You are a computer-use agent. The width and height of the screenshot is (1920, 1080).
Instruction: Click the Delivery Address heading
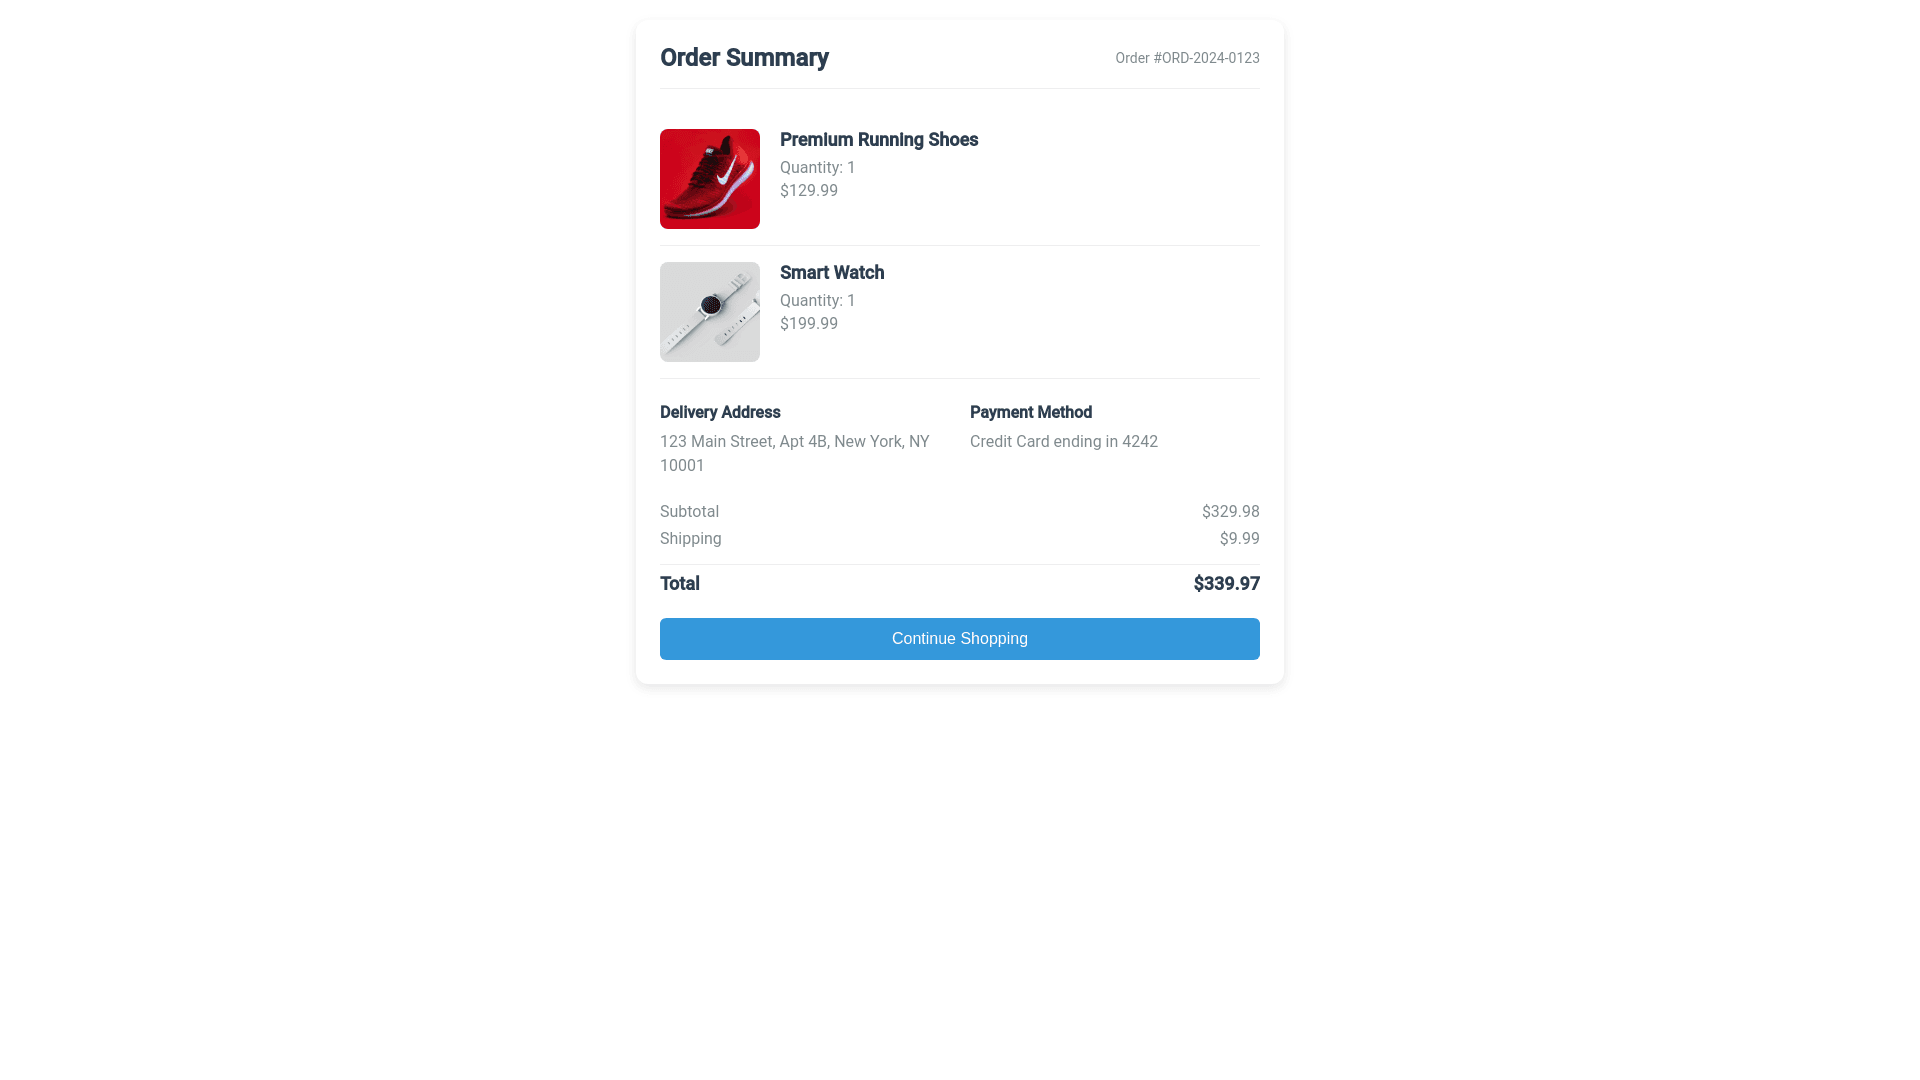click(x=720, y=412)
